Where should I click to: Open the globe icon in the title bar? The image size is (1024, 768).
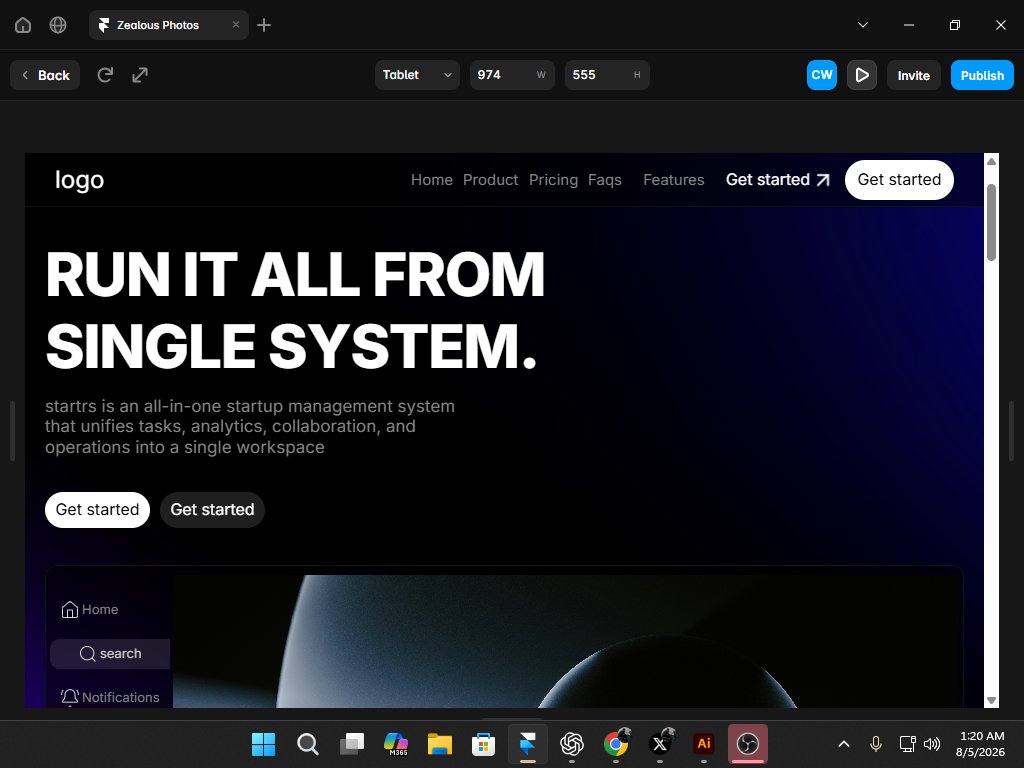coord(58,25)
